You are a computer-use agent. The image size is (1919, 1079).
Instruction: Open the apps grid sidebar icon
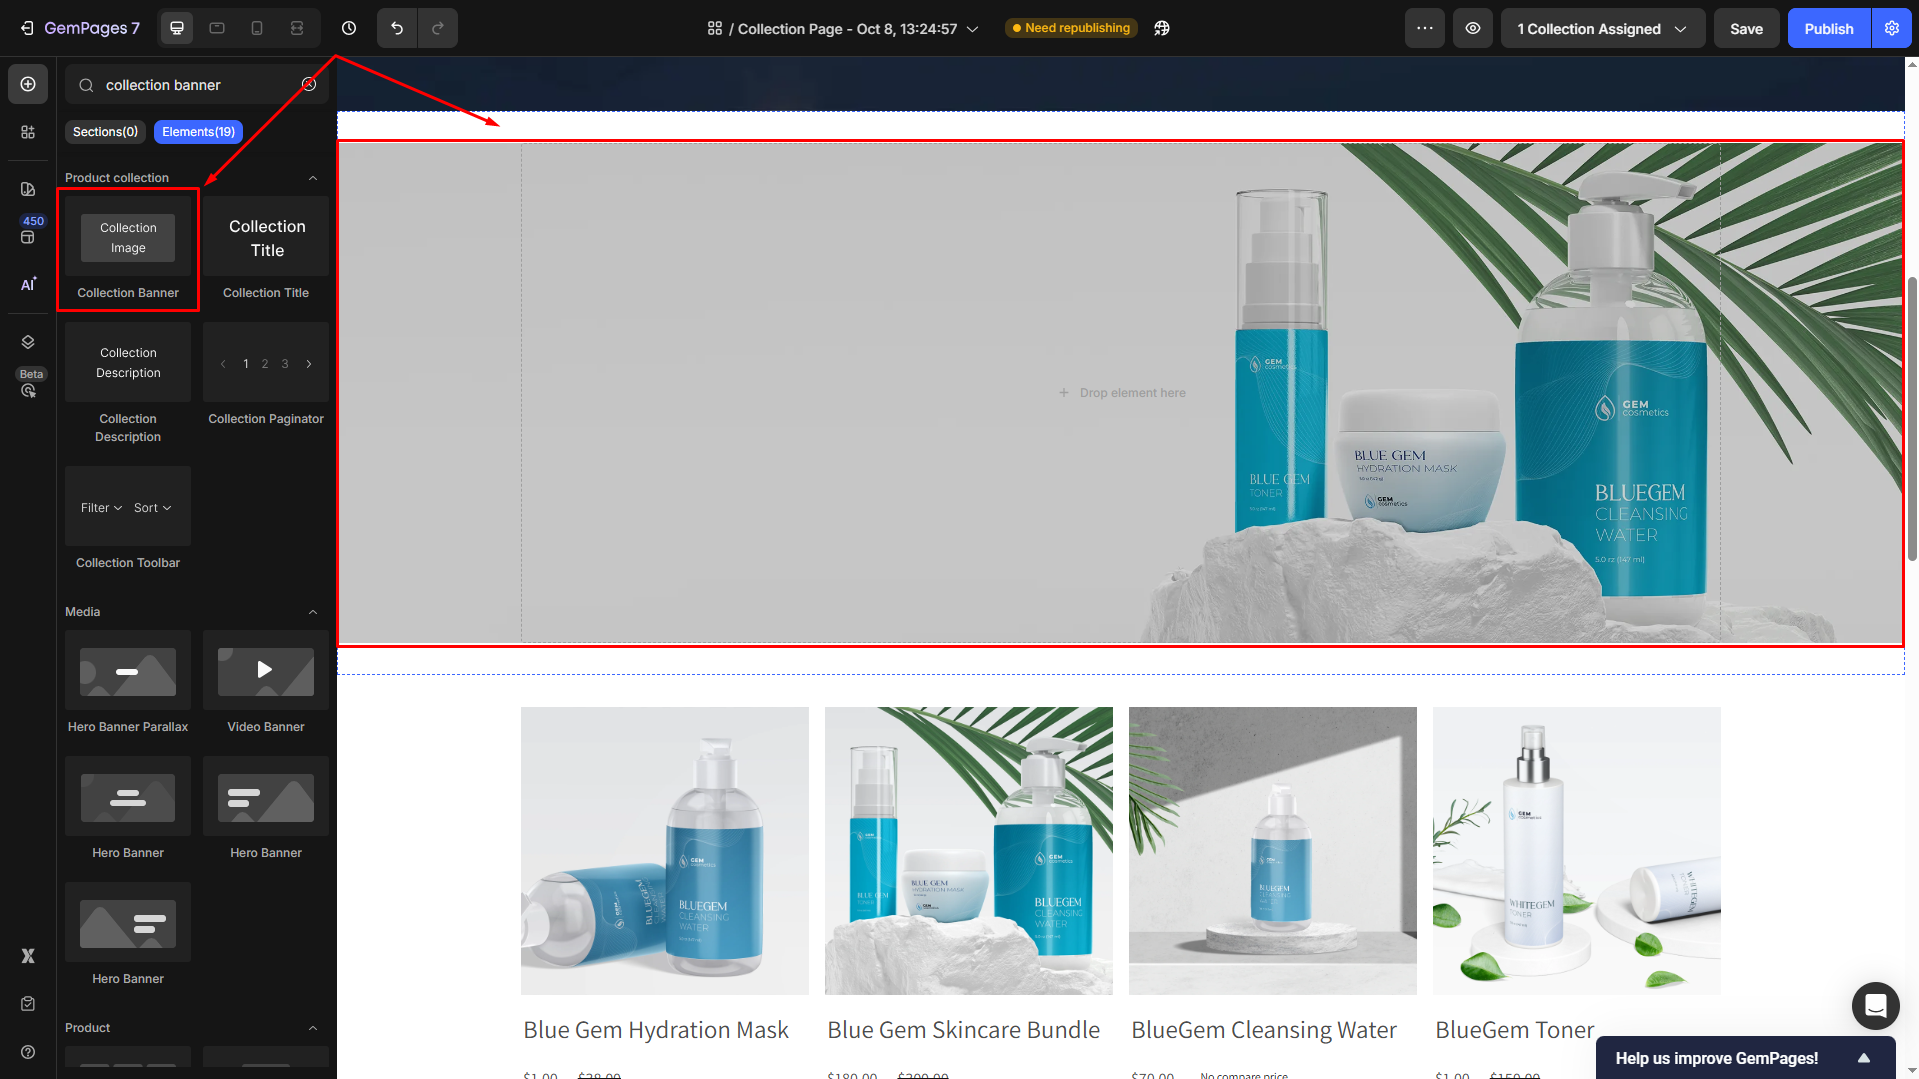tap(28, 132)
